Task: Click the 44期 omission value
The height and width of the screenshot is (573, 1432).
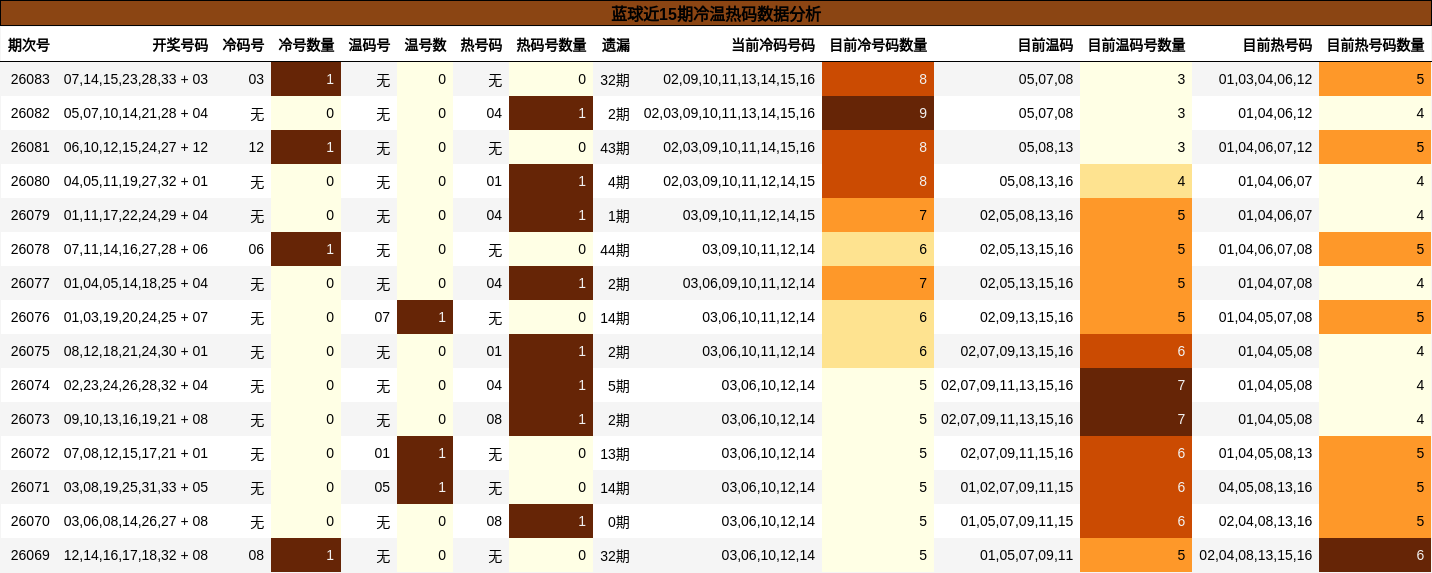Action: pyautogui.click(x=615, y=249)
